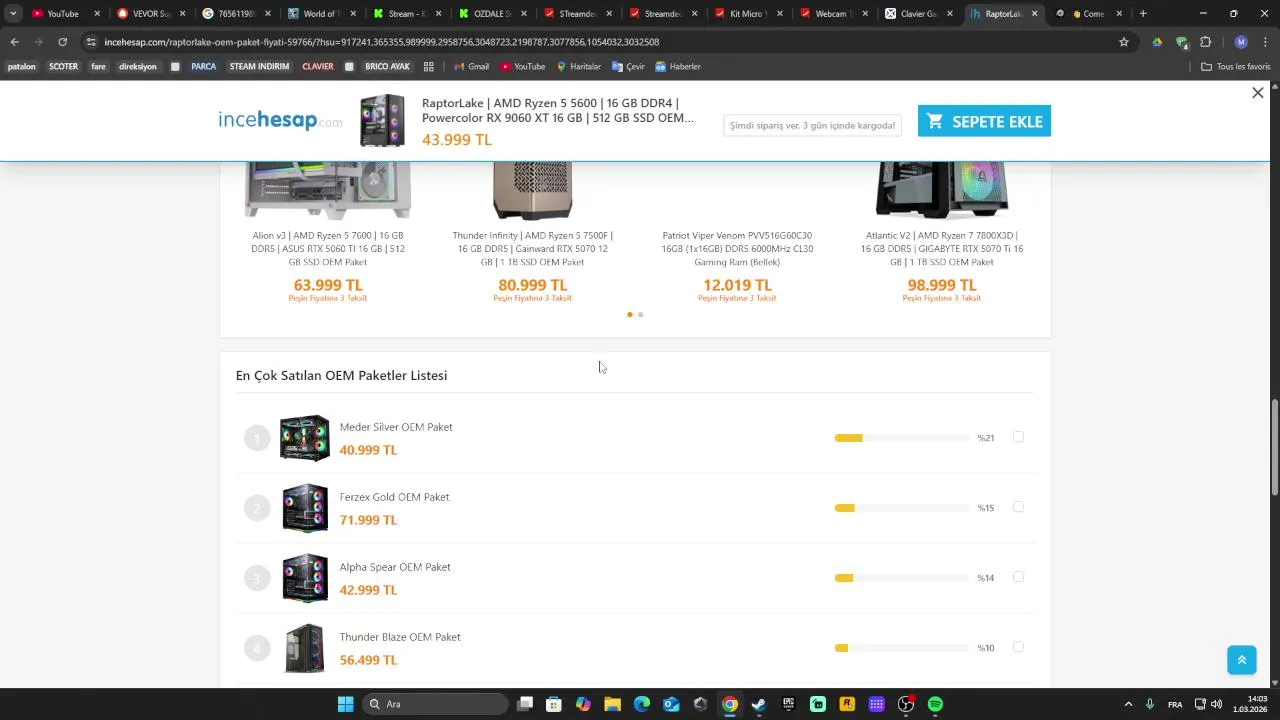Switch to the Clavier Ga browser tab
1280x720 pixels.
pyautogui.click(x=918, y=14)
